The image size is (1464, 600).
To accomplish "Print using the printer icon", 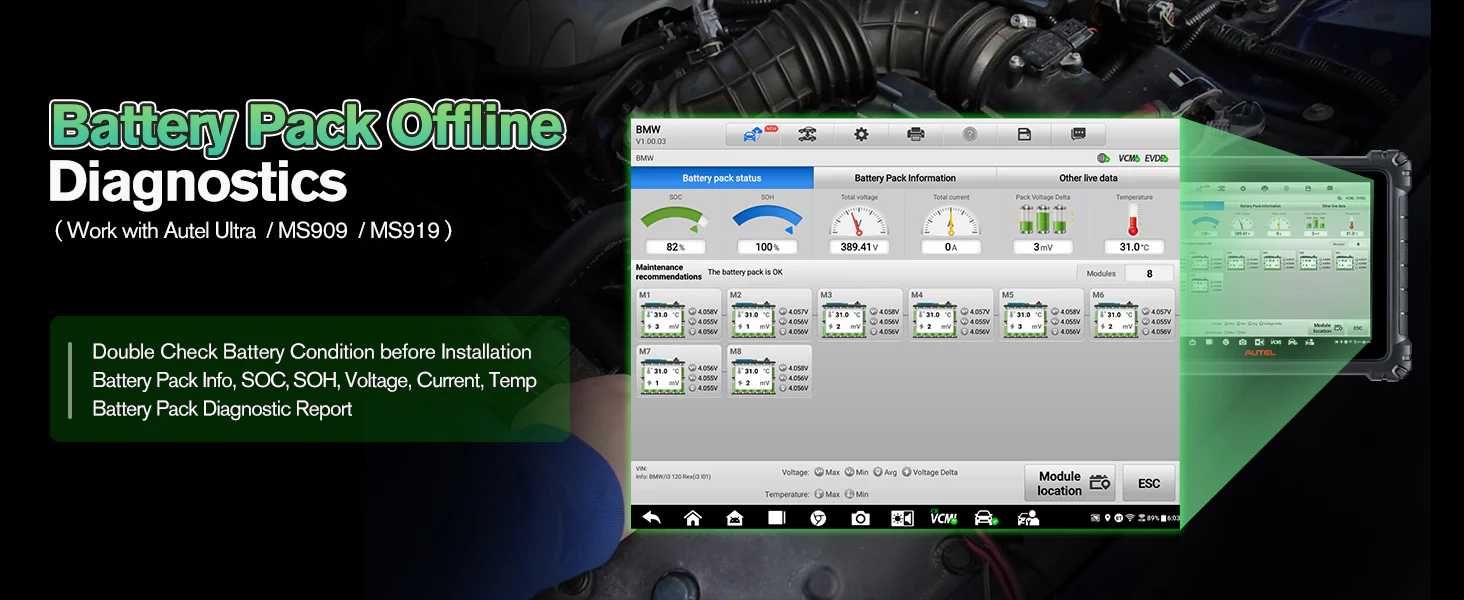I will [915, 134].
